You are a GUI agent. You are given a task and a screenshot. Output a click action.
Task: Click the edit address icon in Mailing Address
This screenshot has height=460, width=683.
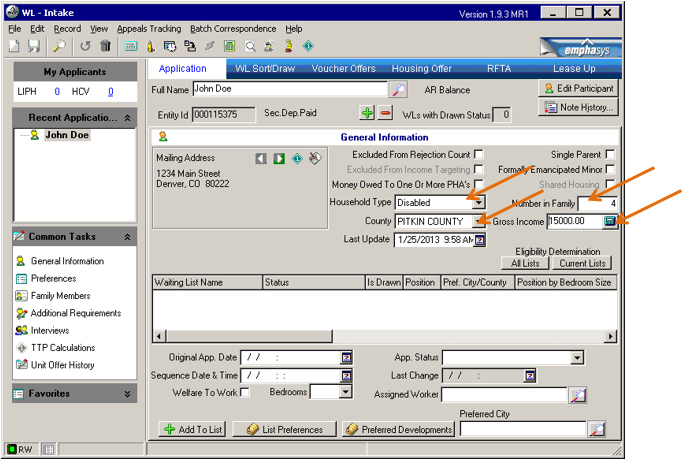click(x=315, y=158)
